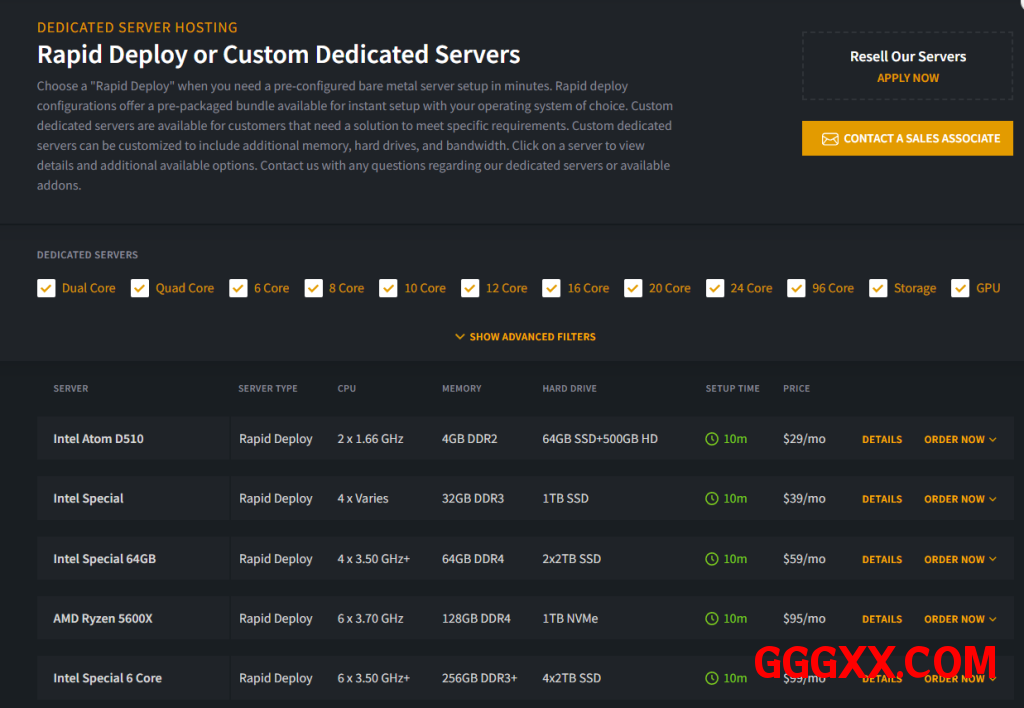The width and height of the screenshot is (1024, 708).
Task: Click the clock icon in AMD Ryzen 5600X row
Action: [712, 619]
